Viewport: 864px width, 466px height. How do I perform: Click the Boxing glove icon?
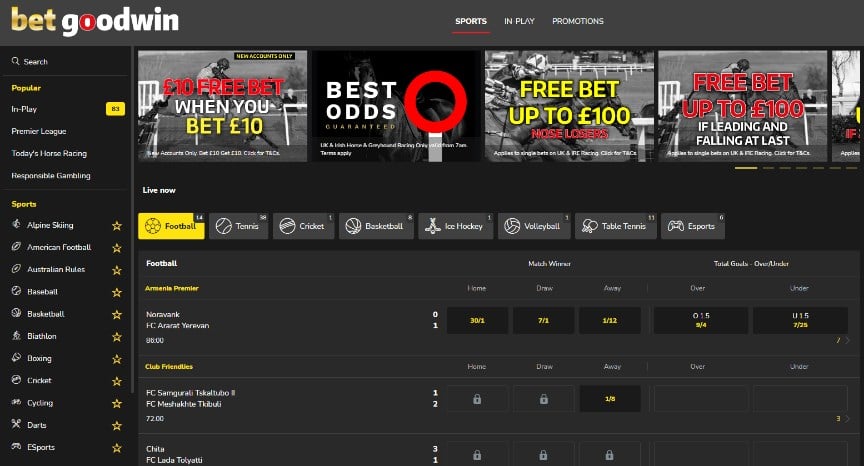pyautogui.click(x=17, y=357)
